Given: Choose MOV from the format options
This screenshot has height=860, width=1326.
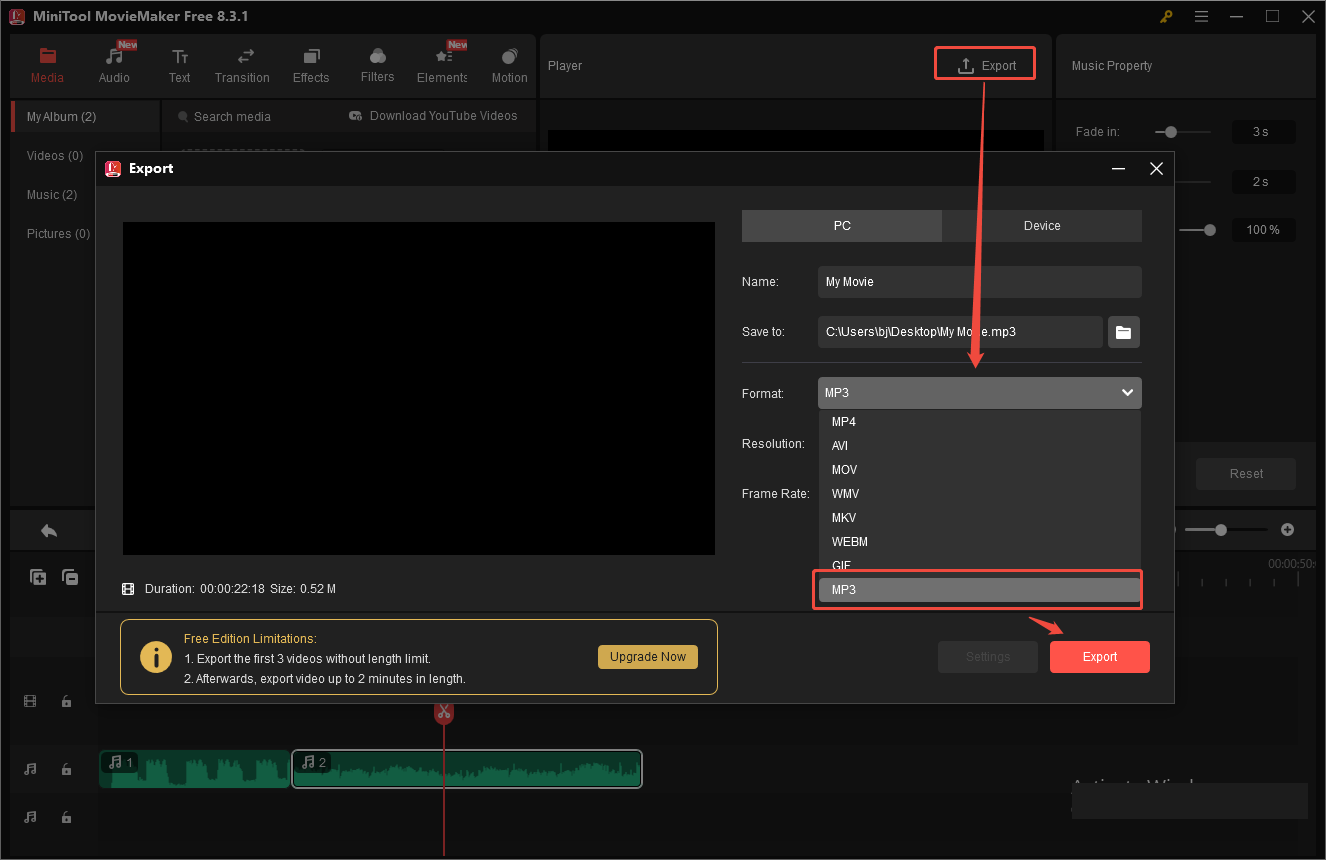Looking at the screenshot, I should 843,469.
